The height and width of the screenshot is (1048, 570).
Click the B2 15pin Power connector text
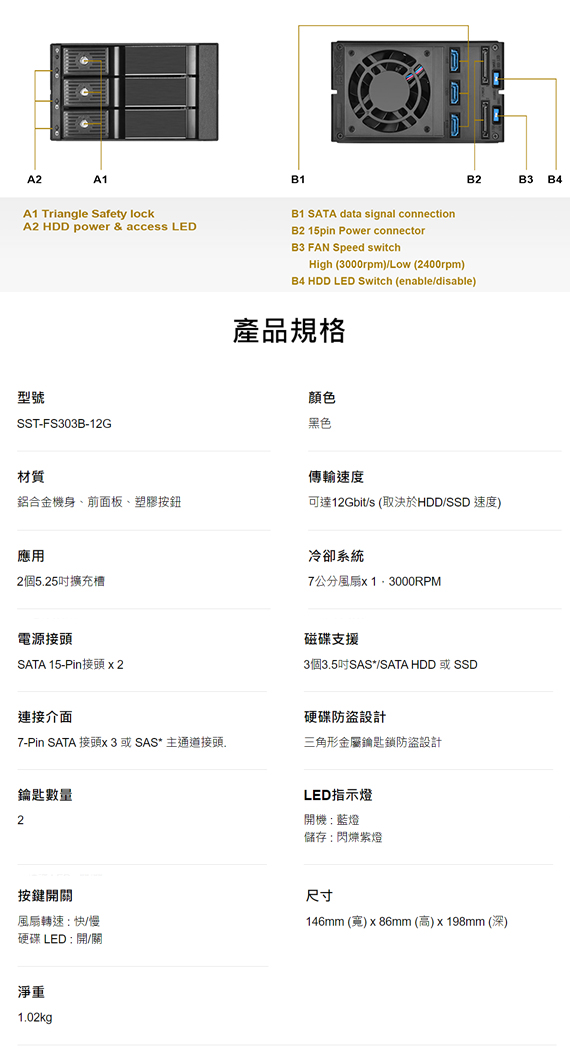[x=358, y=231]
